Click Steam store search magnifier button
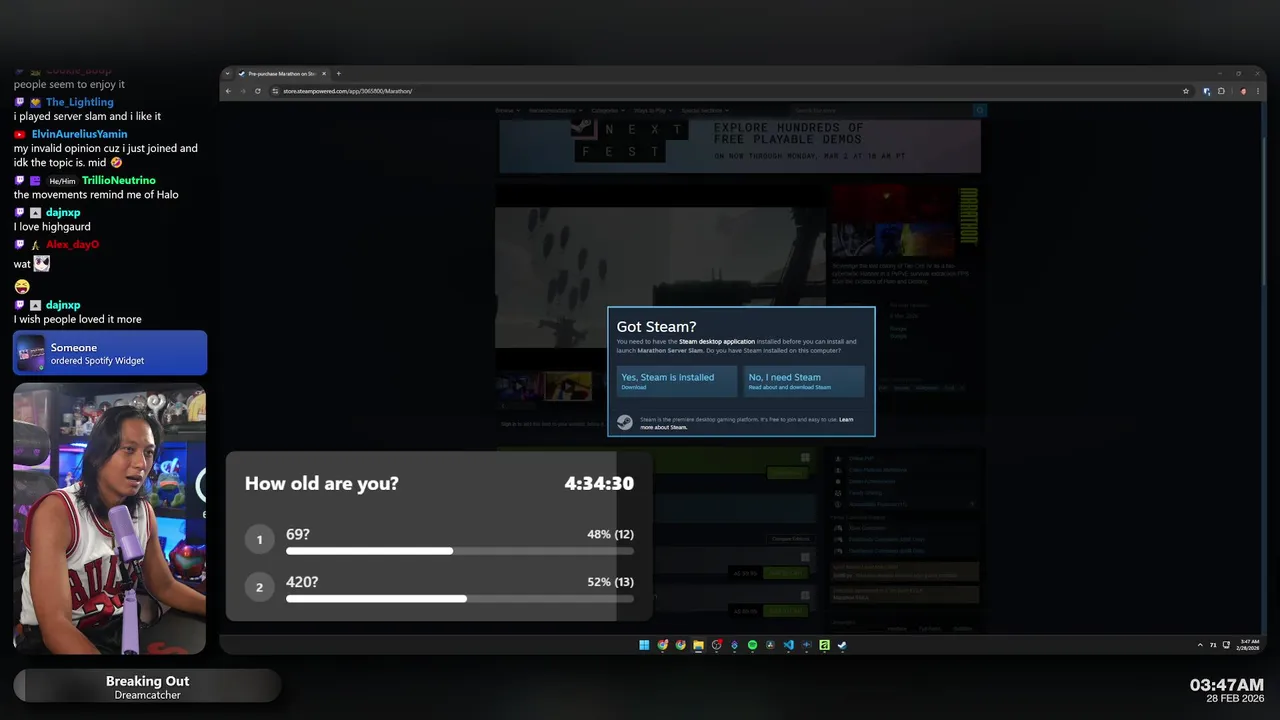1280x720 pixels. [x=980, y=110]
